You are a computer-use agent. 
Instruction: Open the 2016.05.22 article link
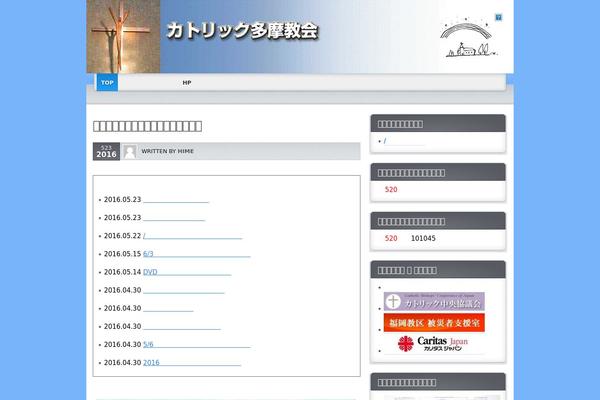tap(192, 236)
